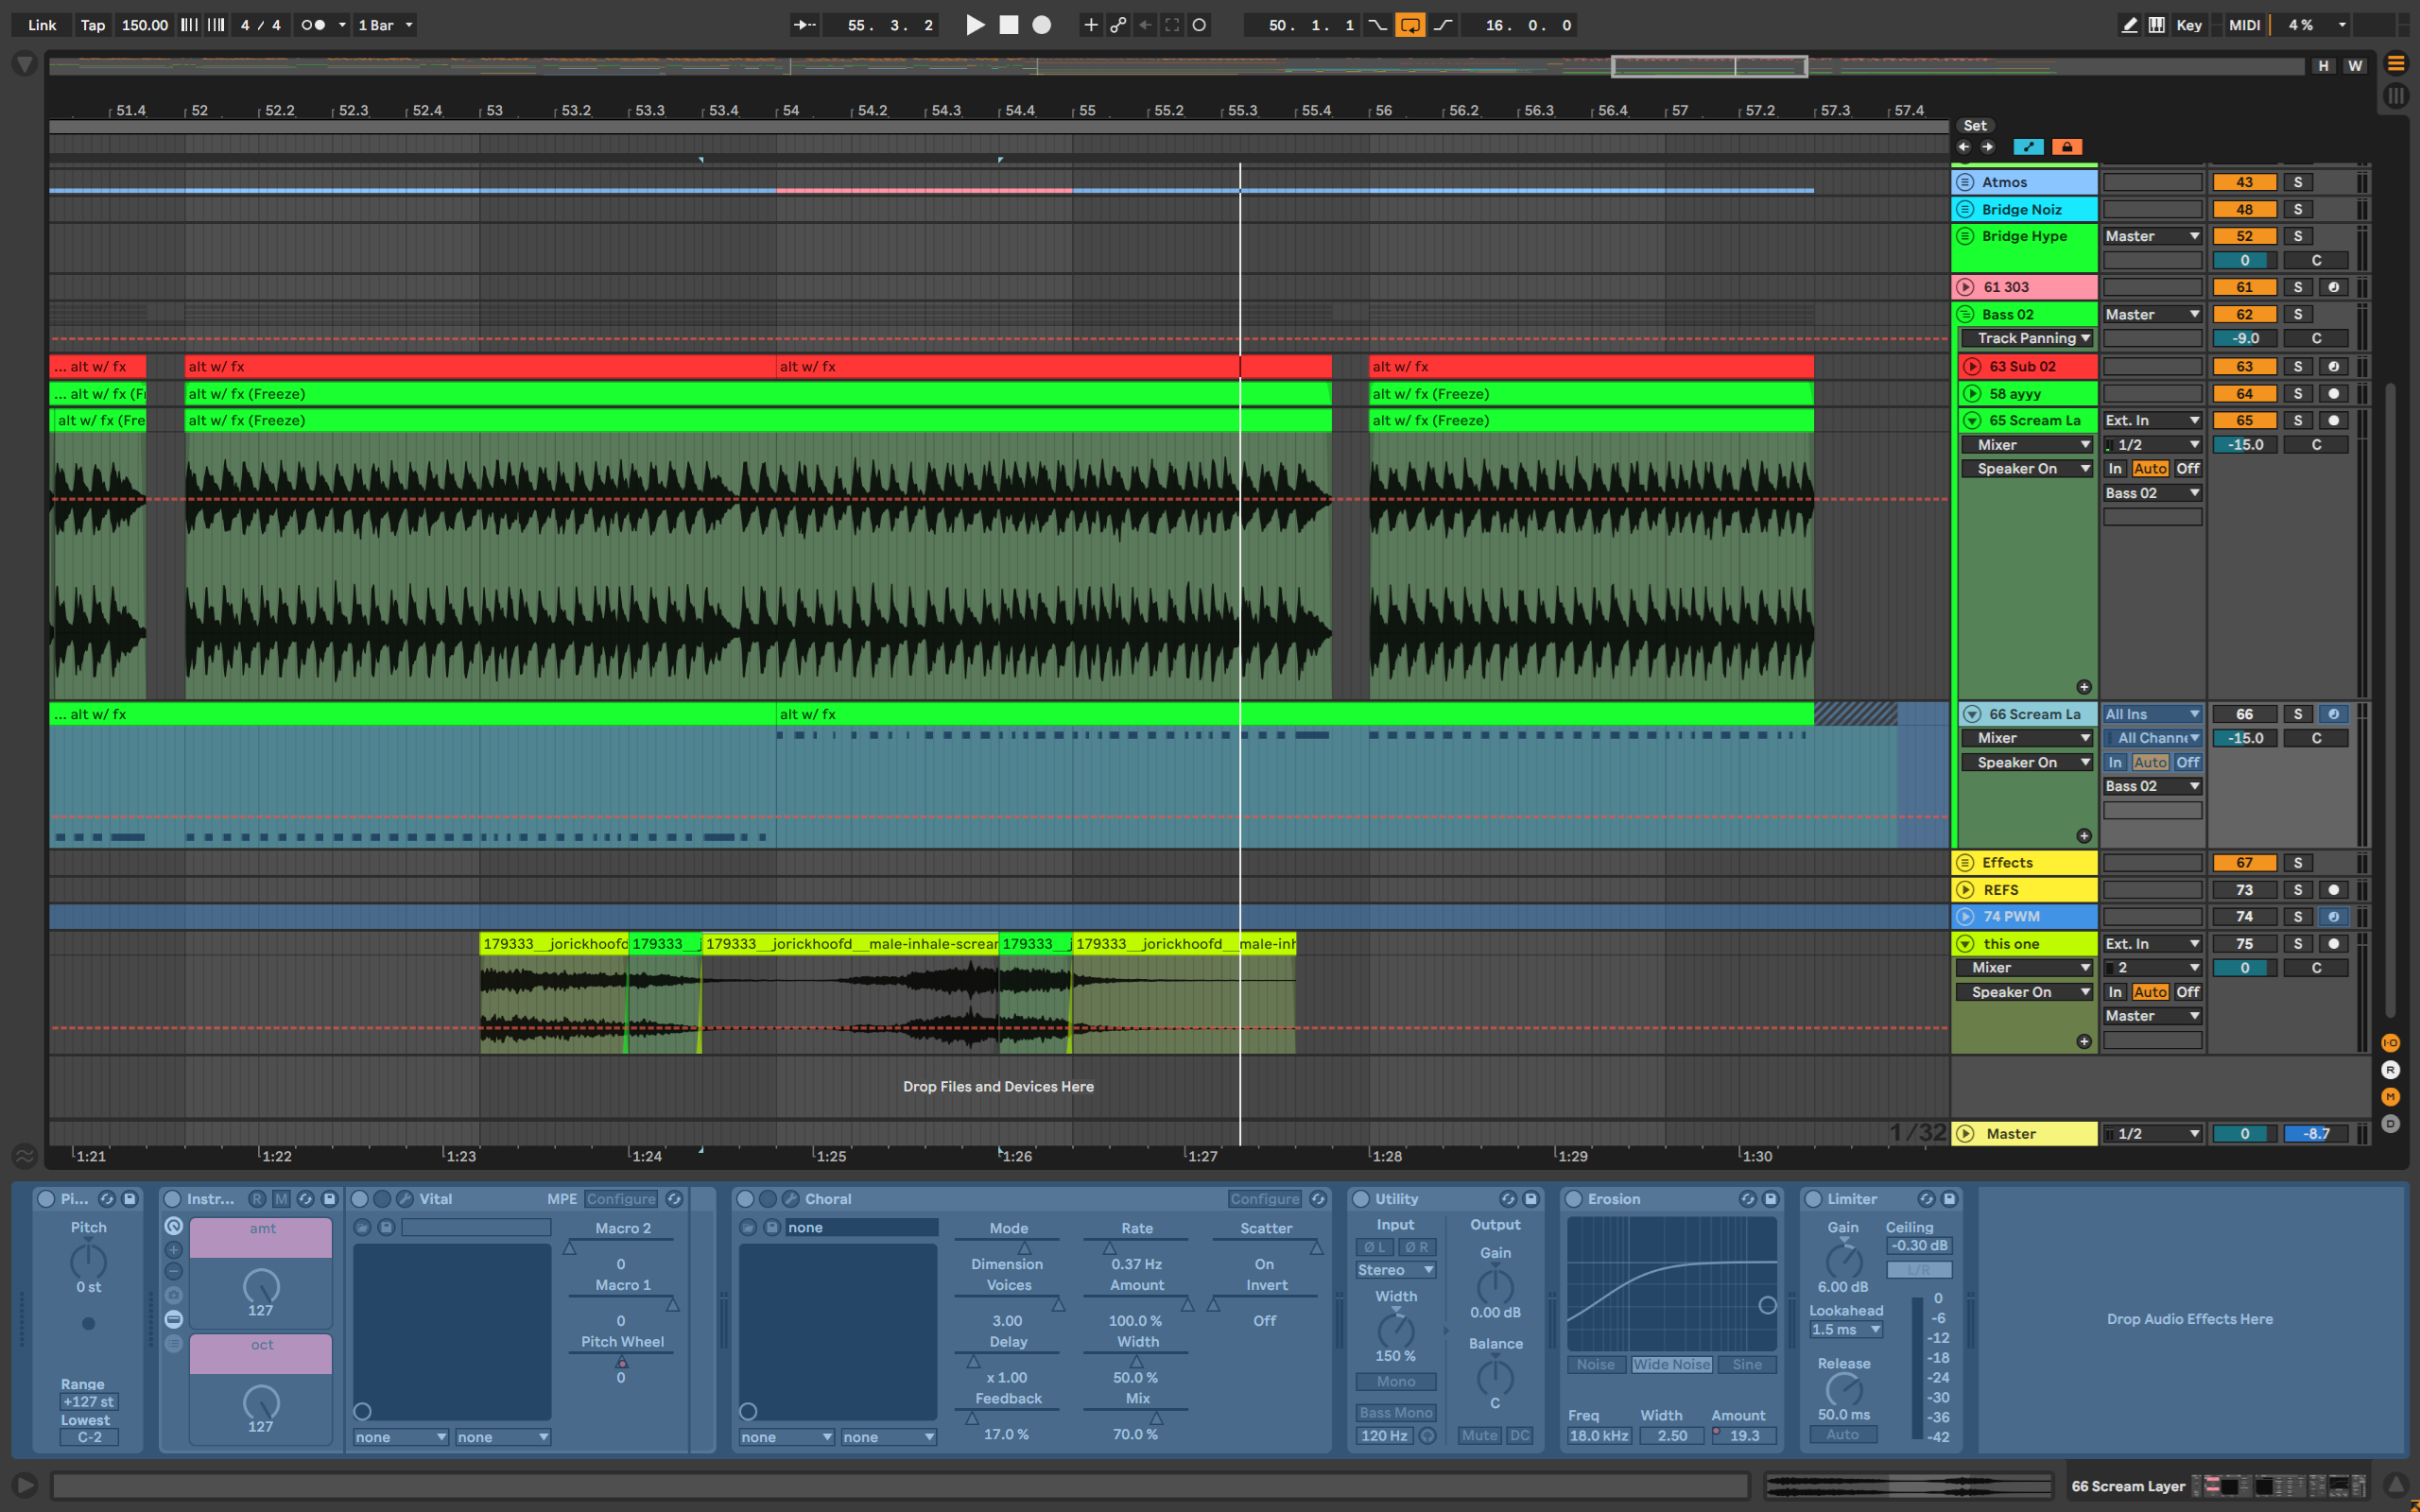This screenshot has width=2420, height=1512.
Task: Toggle the Follow playback icon
Action: [805, 25]
